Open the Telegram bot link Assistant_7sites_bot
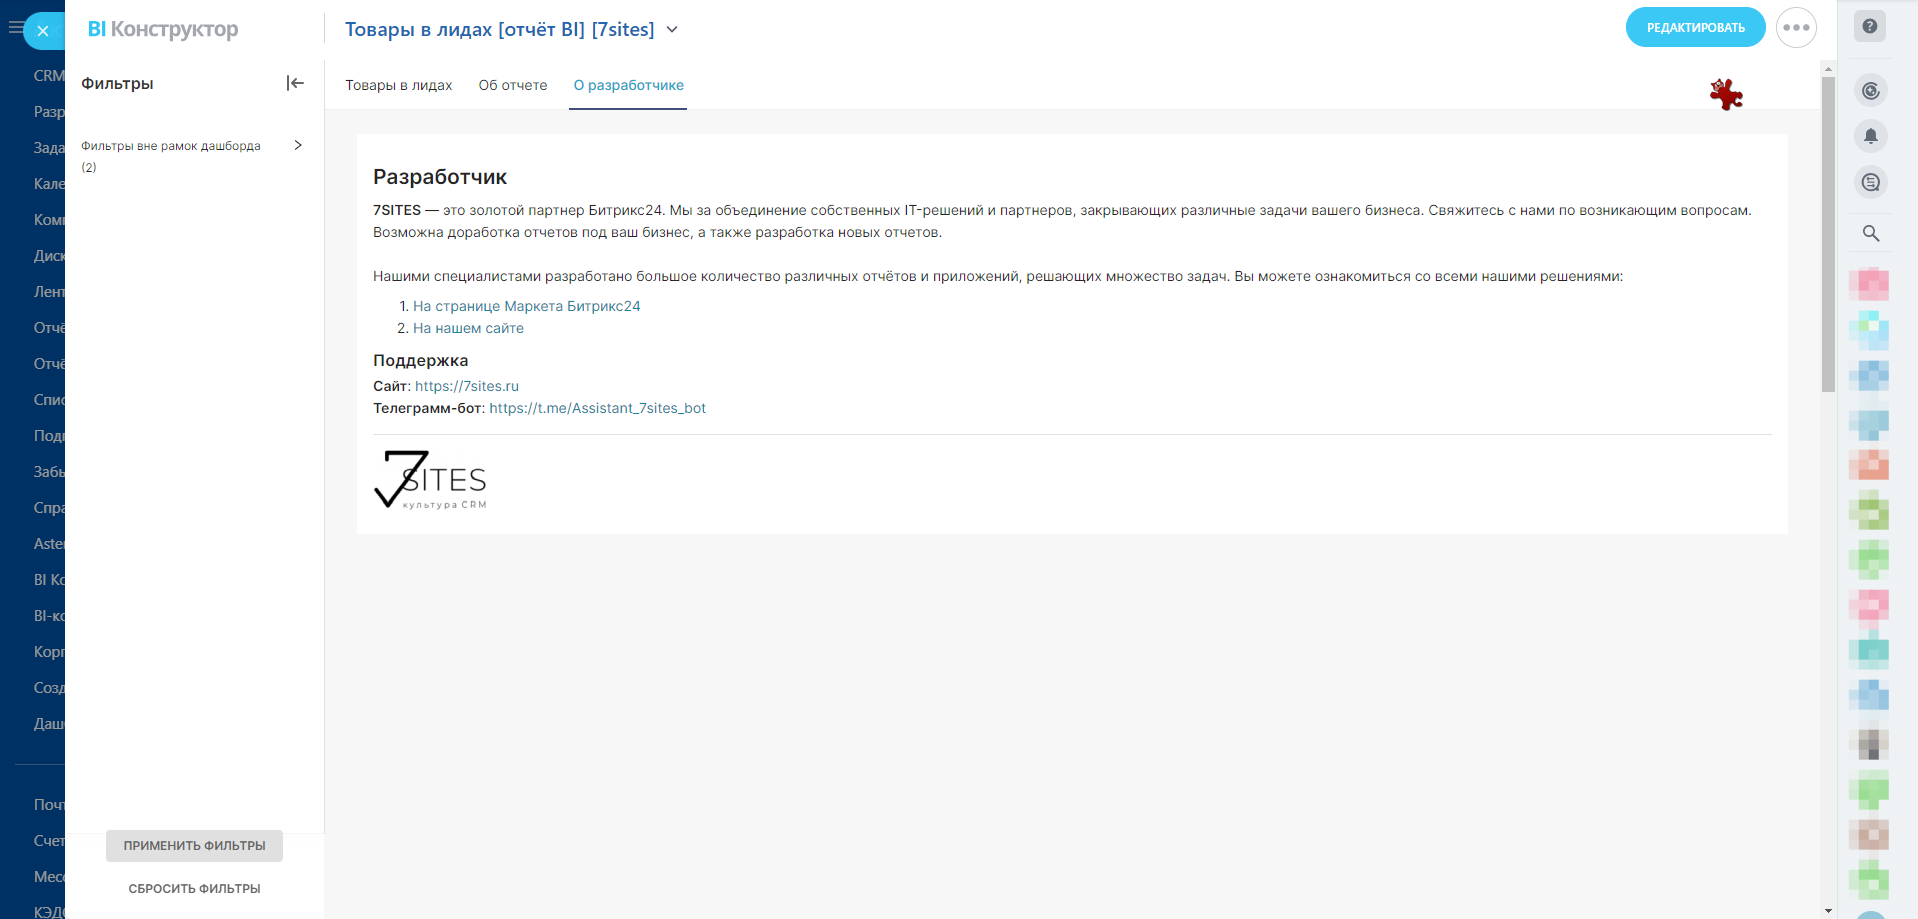This screenshot has width=1918, height=919. click(x=598, y=408)
